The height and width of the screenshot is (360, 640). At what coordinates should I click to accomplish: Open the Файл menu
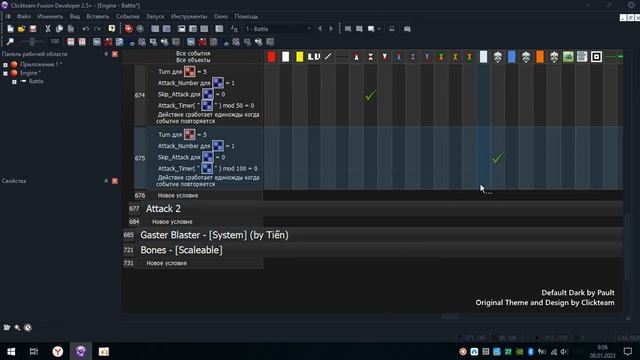[24, 16]
